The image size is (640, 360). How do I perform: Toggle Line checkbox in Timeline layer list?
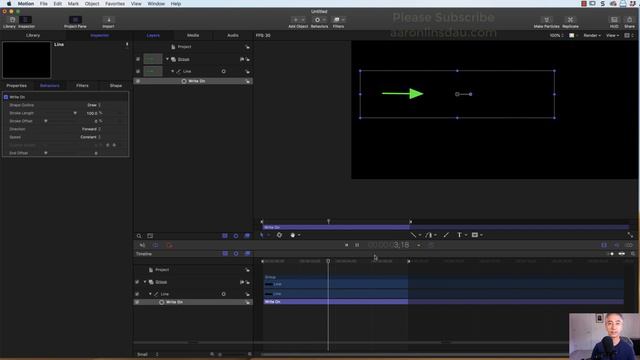tap(137, 294)
